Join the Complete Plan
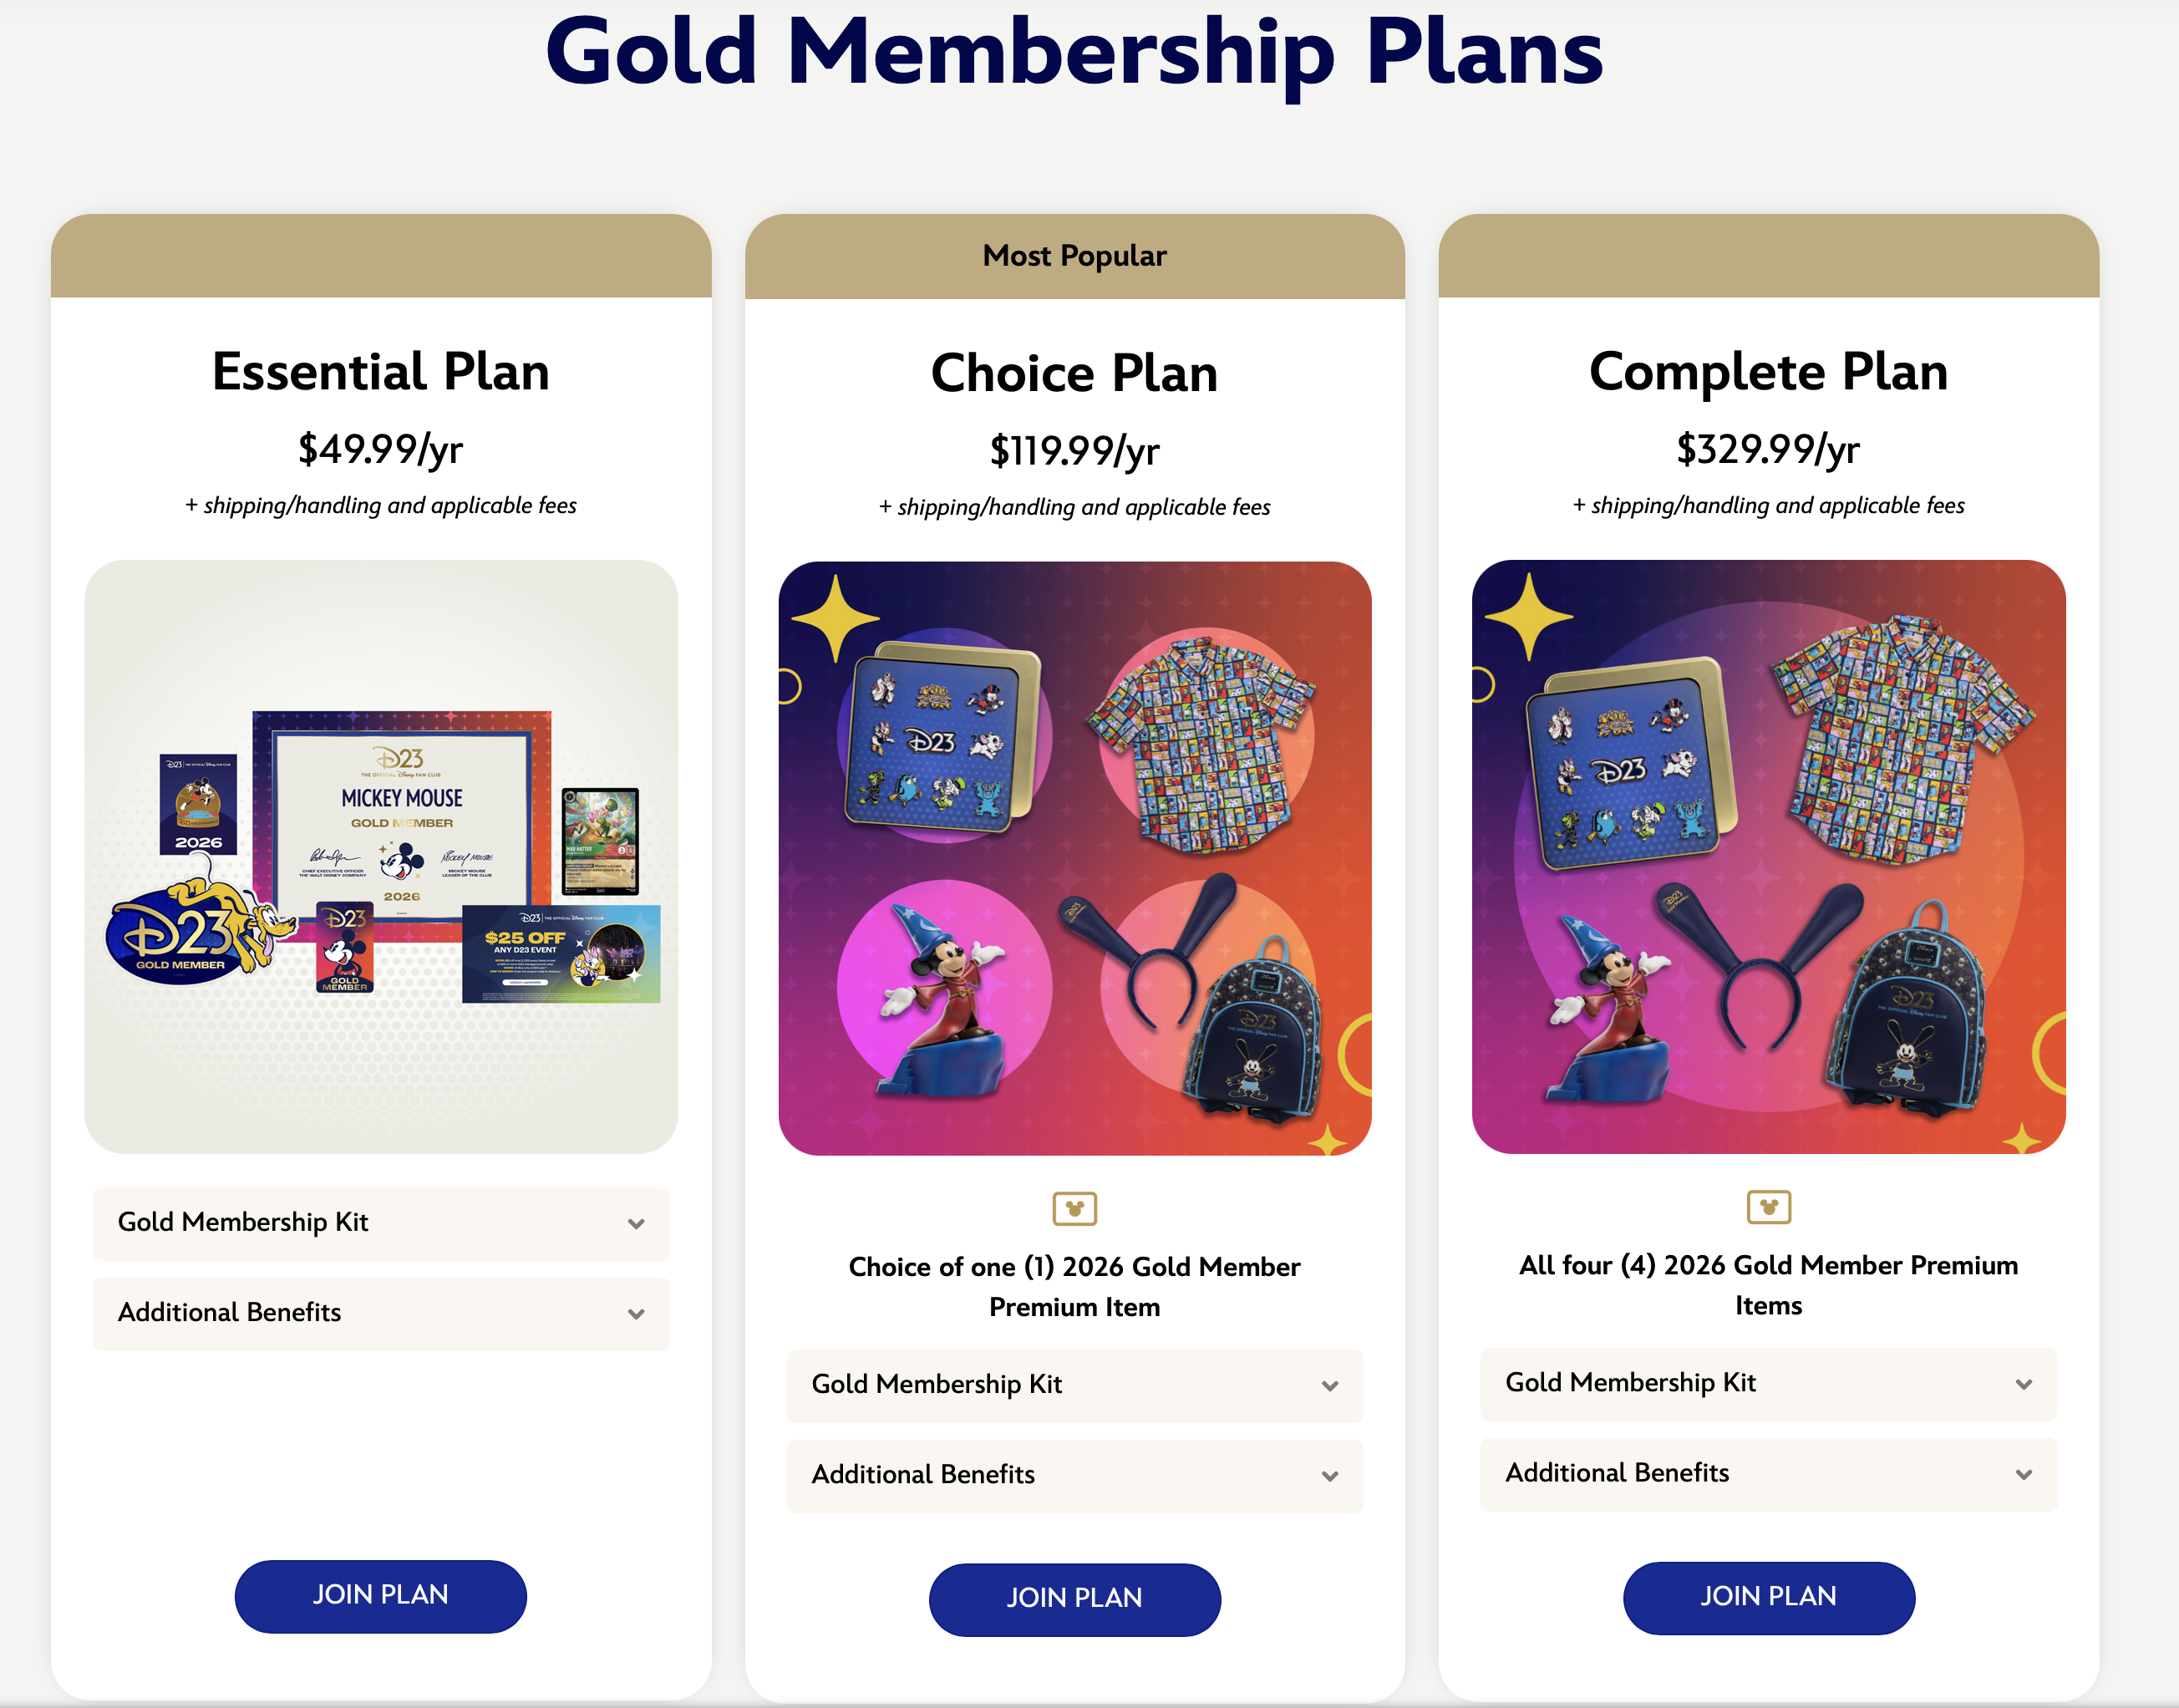 pyautogui.click(x=1768, y=1597)
